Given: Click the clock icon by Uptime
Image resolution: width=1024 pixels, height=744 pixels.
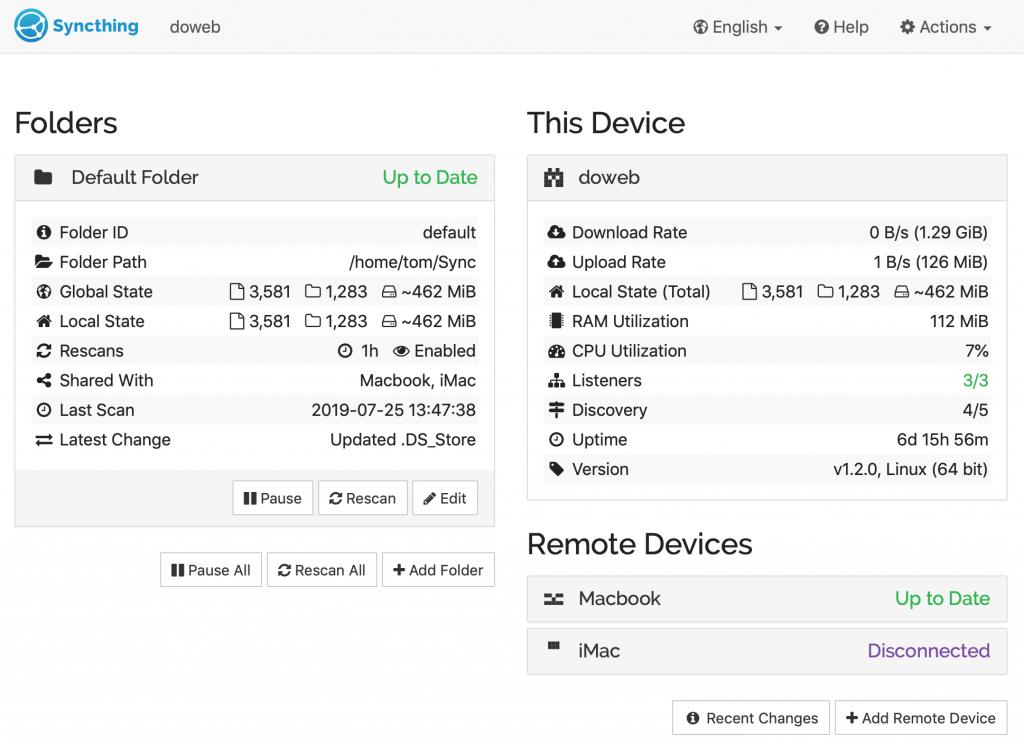Looking at the screenshot, I should (556, 440).
